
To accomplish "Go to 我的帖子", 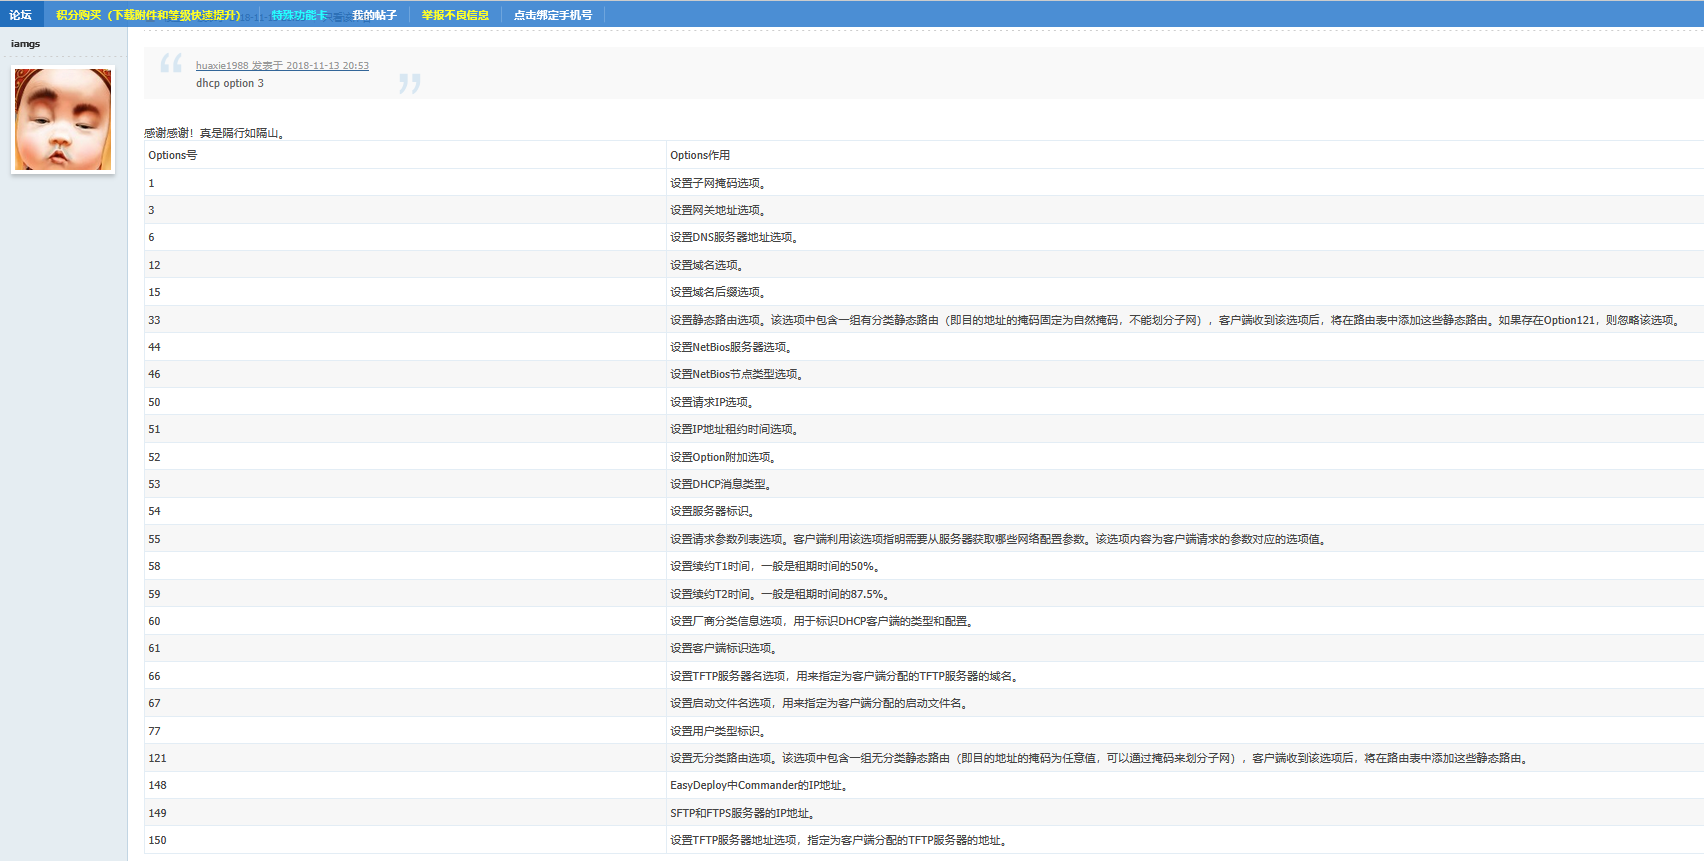I will coord(374,15).
